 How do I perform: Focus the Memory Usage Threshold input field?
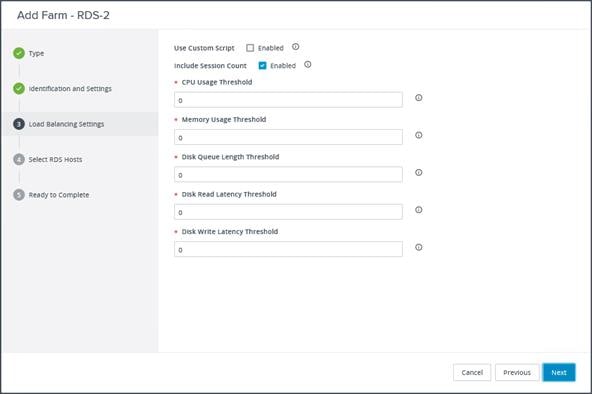point(288,137)
